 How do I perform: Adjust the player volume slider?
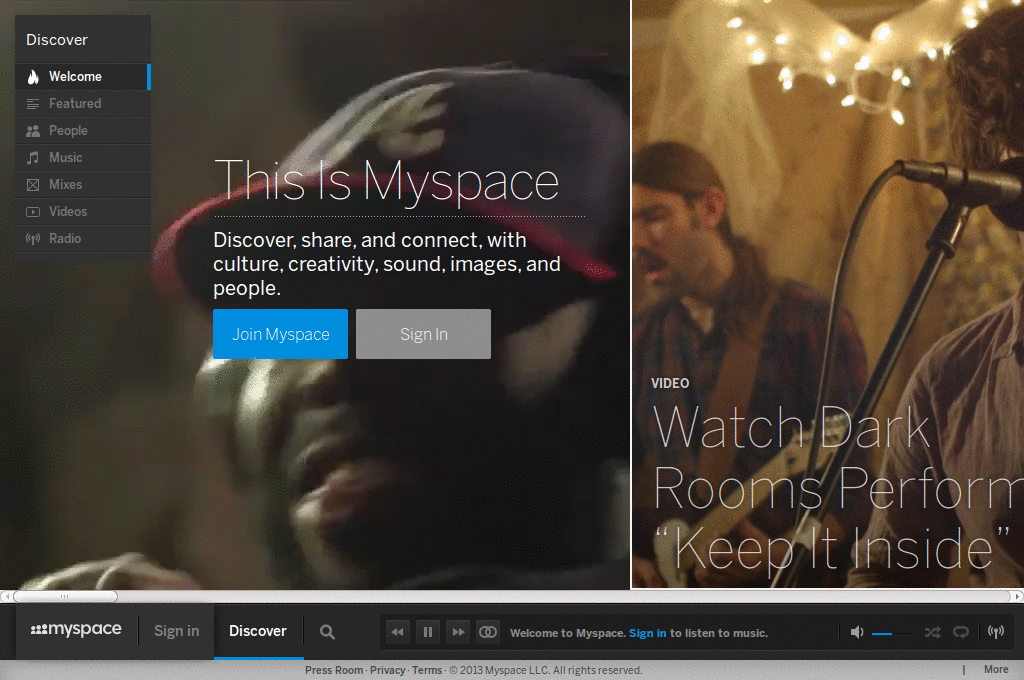click(x=891, y=634)
